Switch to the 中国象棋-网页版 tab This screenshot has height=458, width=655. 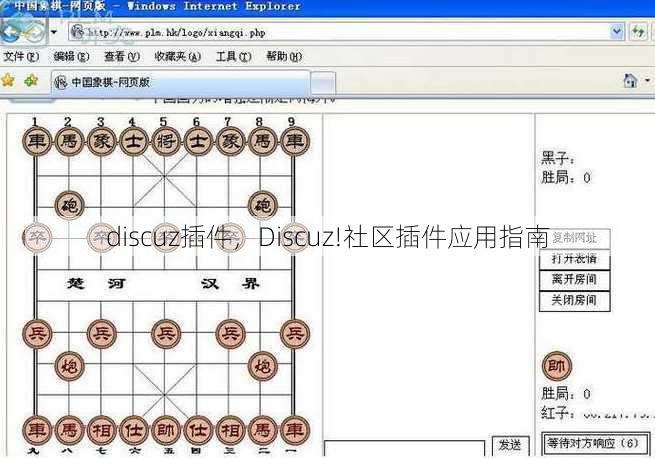pos(181,82)
